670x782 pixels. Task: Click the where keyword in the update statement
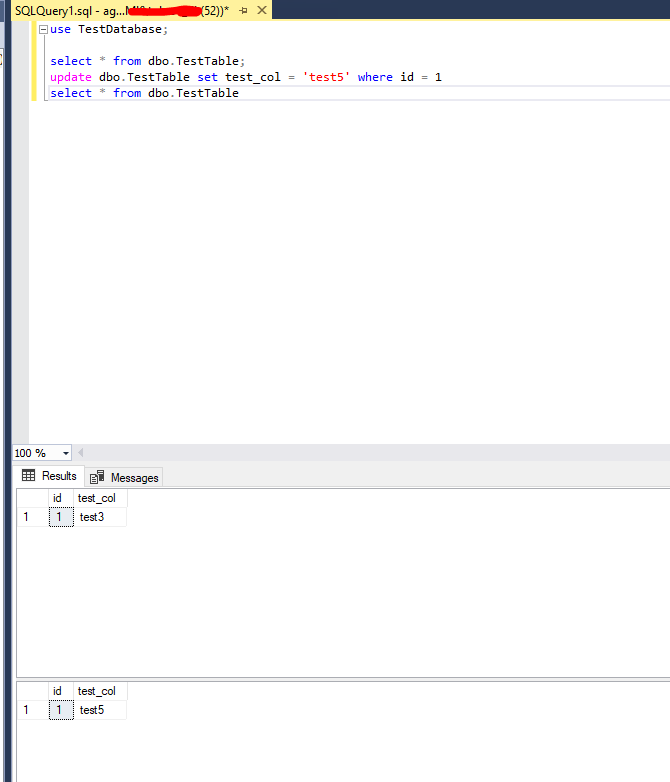pos(375,77)
